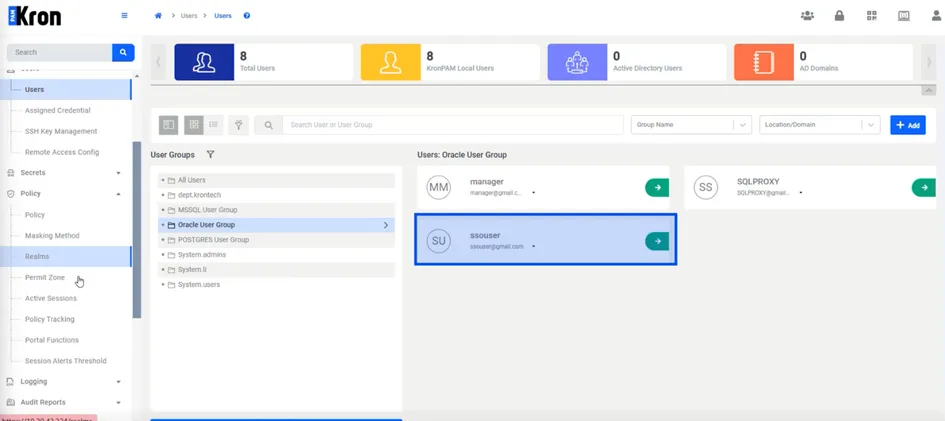Open Assigned Credential in sidebar
Image resolution: width=945 pixels, height=421 pixels.
point(58,111)
